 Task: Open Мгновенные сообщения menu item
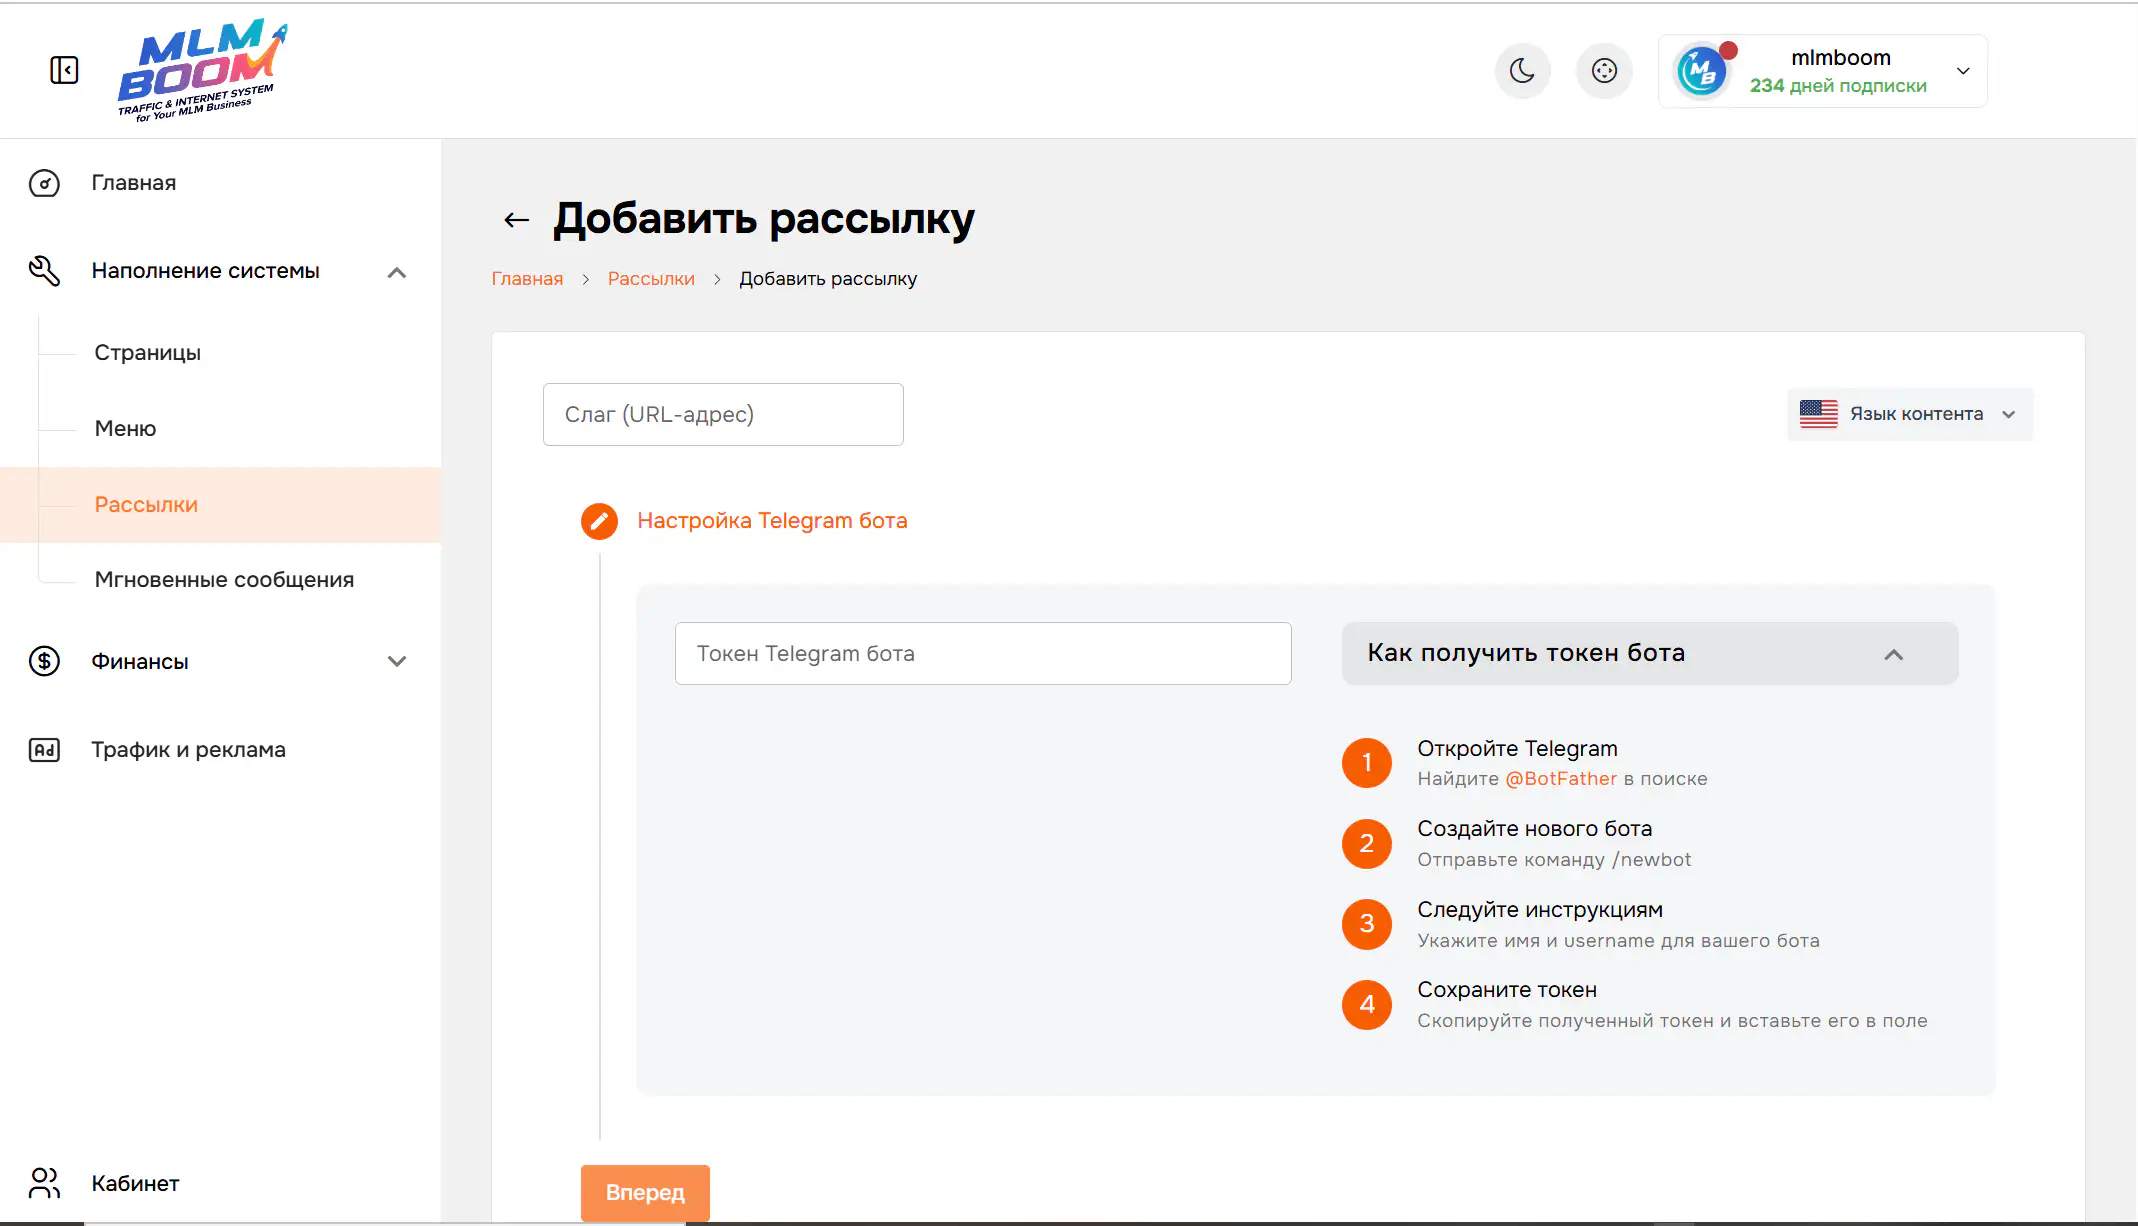point(224,580)
